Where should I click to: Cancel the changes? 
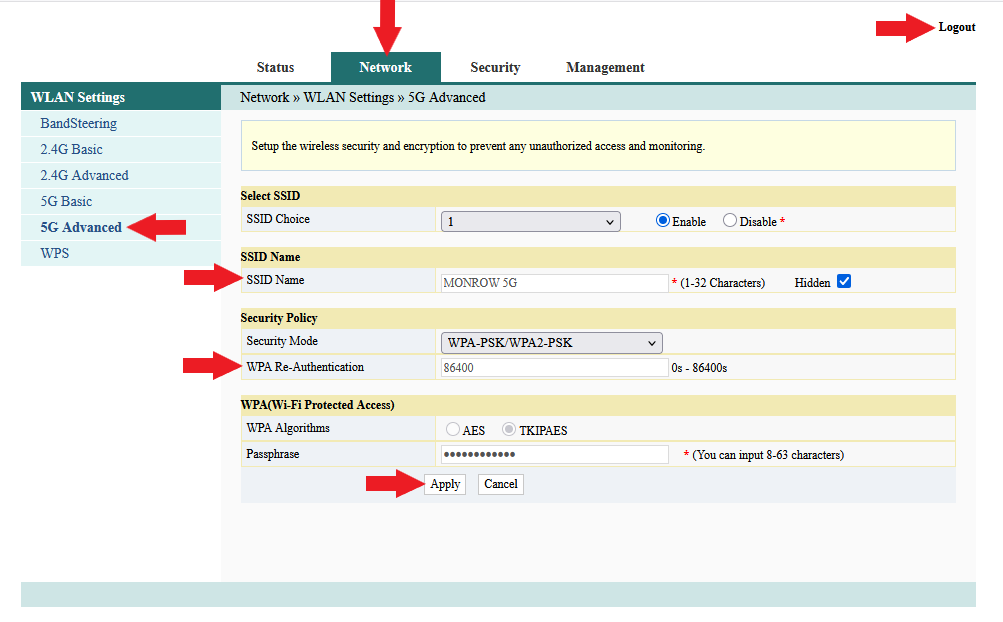click(501, 484)
